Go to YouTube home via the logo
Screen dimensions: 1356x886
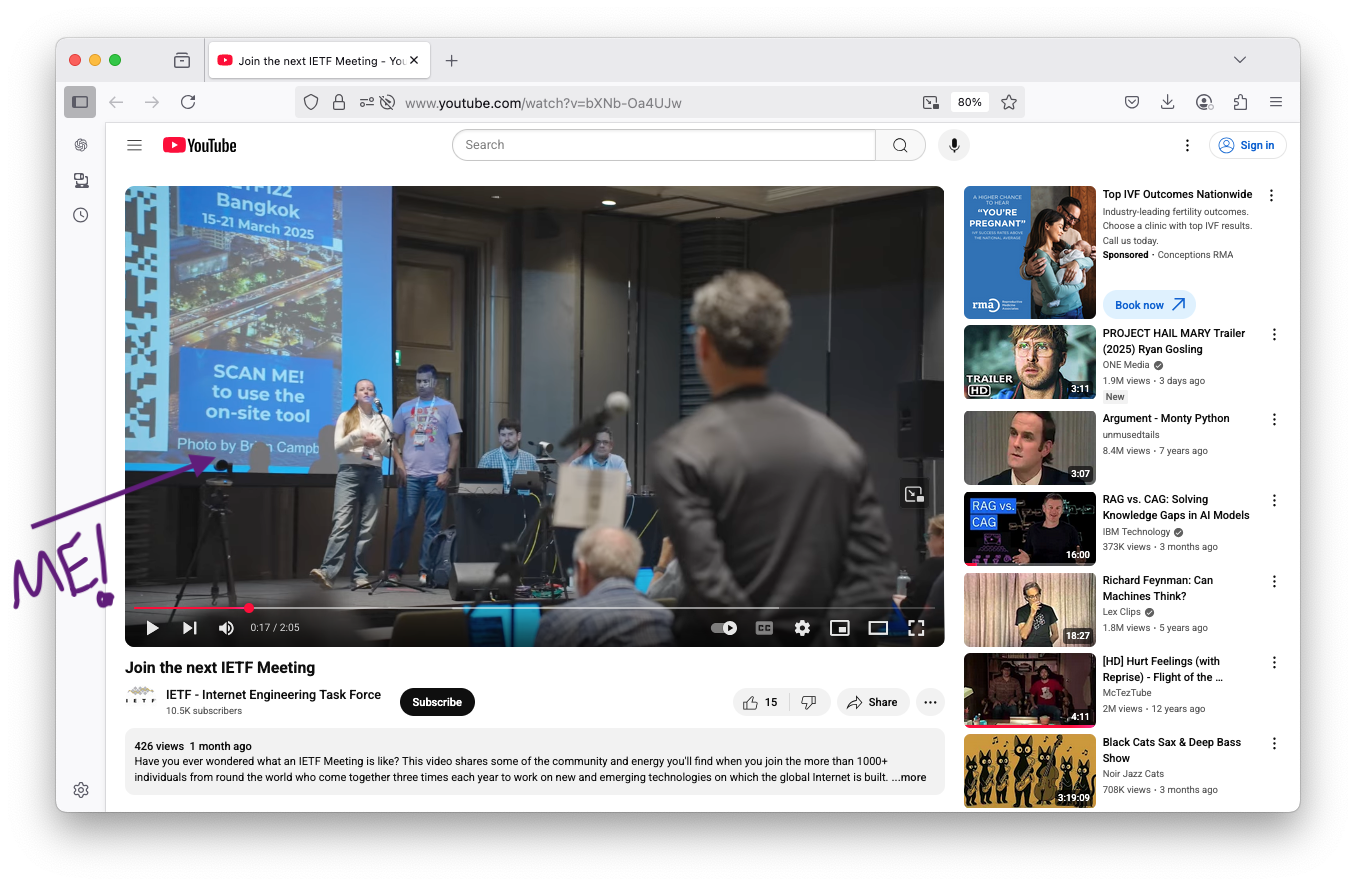(200, 145)
